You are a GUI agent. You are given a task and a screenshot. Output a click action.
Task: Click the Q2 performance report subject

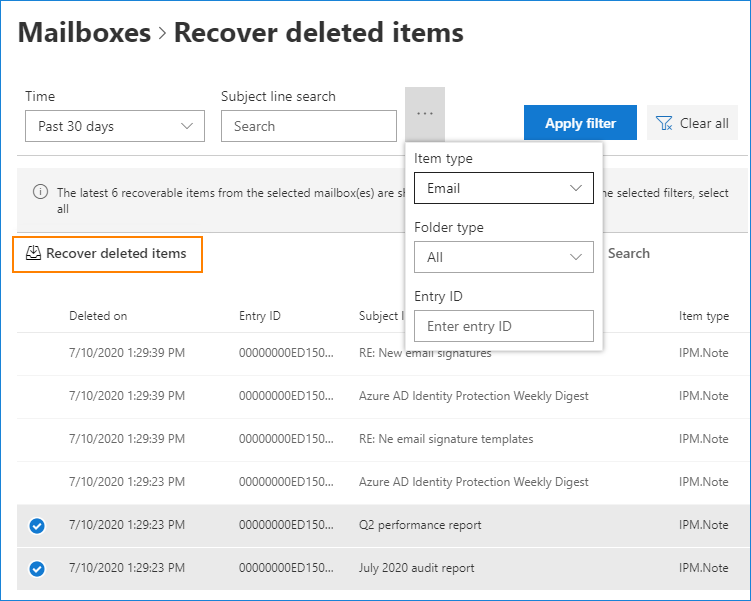pos(420,525)
